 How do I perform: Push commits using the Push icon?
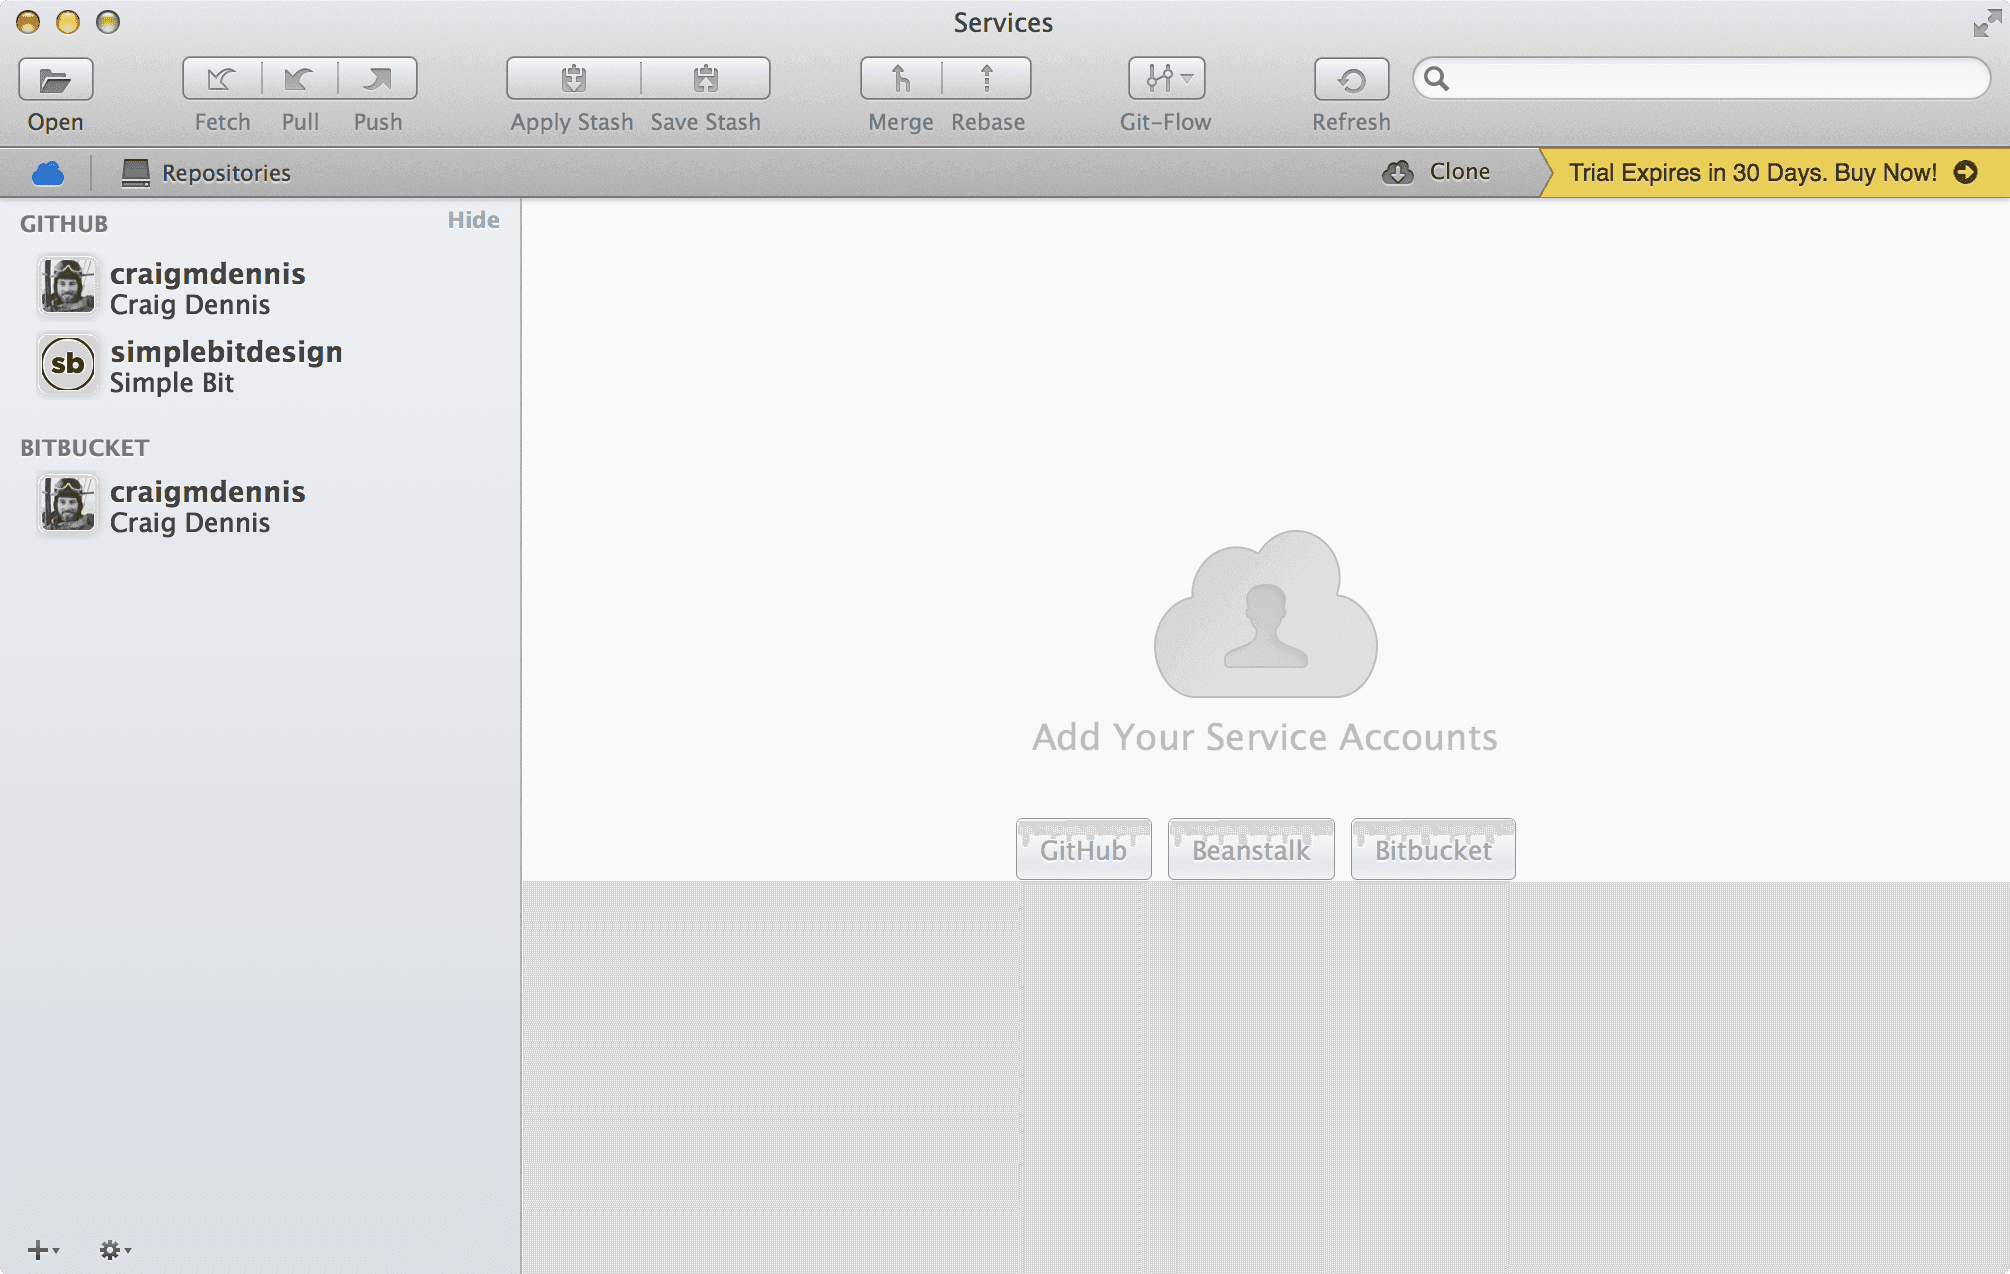coord(378,79)
